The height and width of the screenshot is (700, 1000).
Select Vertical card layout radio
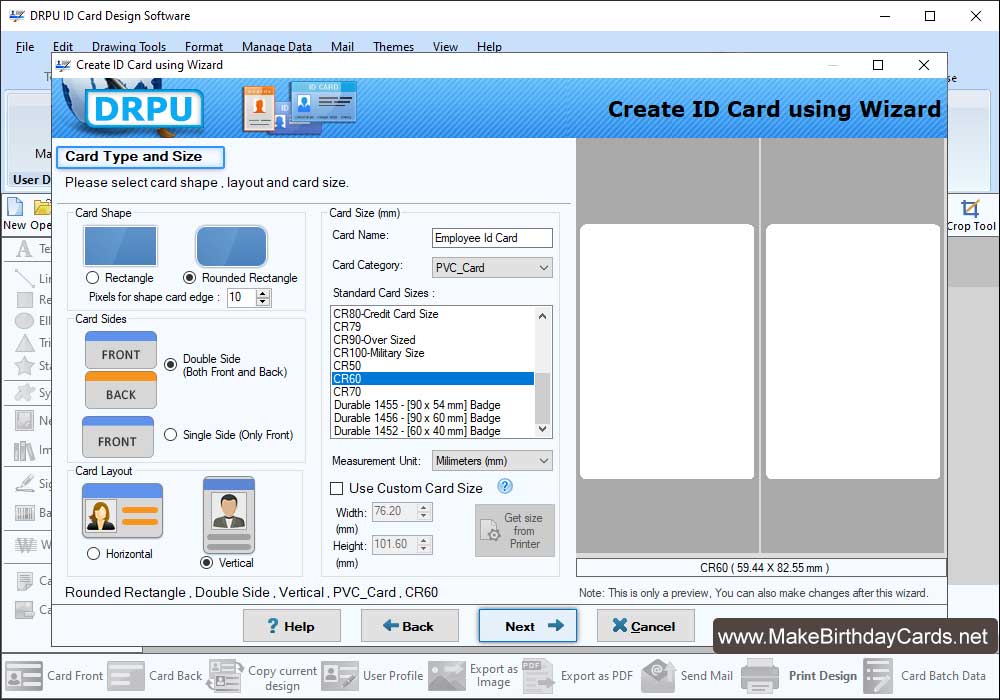(x=207, y=562)
